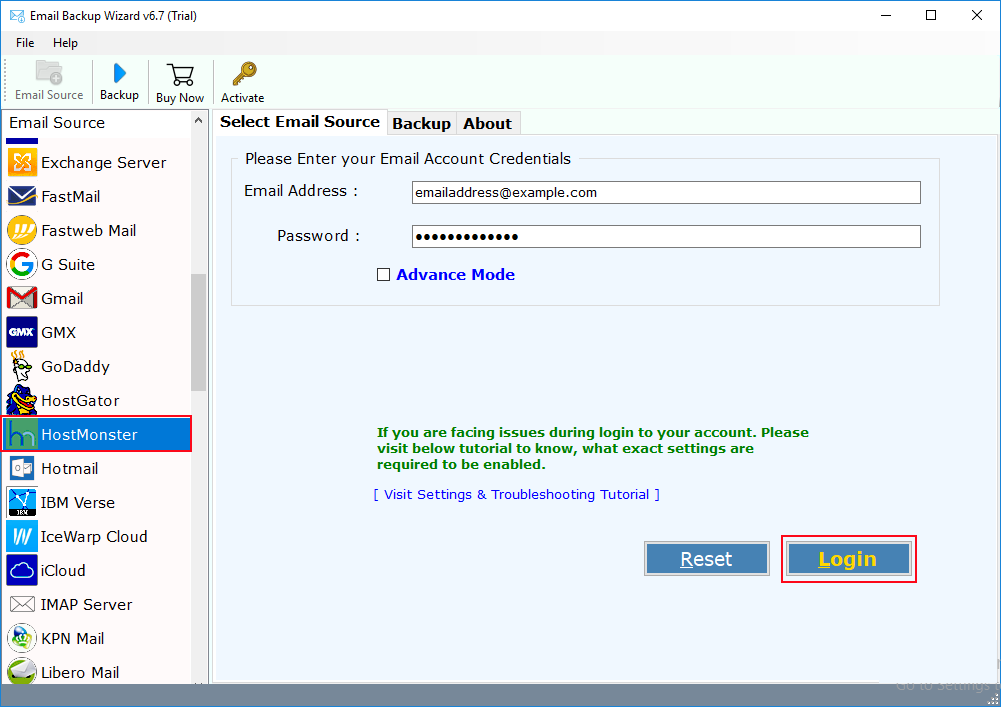Click the Activate key icon

[244, 74]
